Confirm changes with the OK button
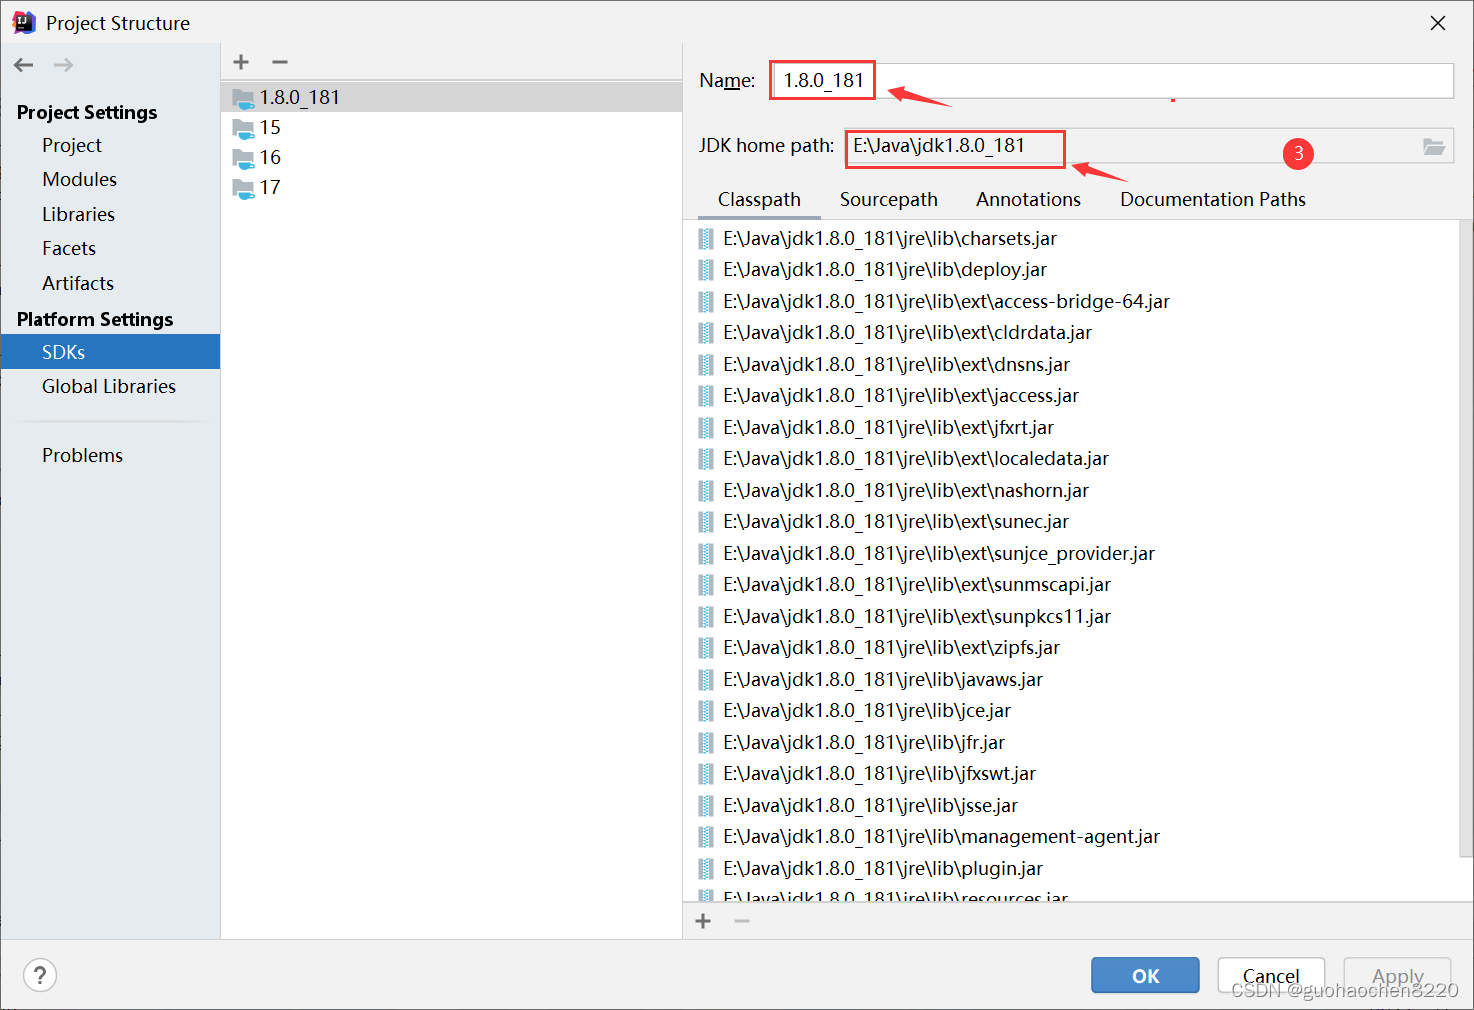 click(1144, 975)
